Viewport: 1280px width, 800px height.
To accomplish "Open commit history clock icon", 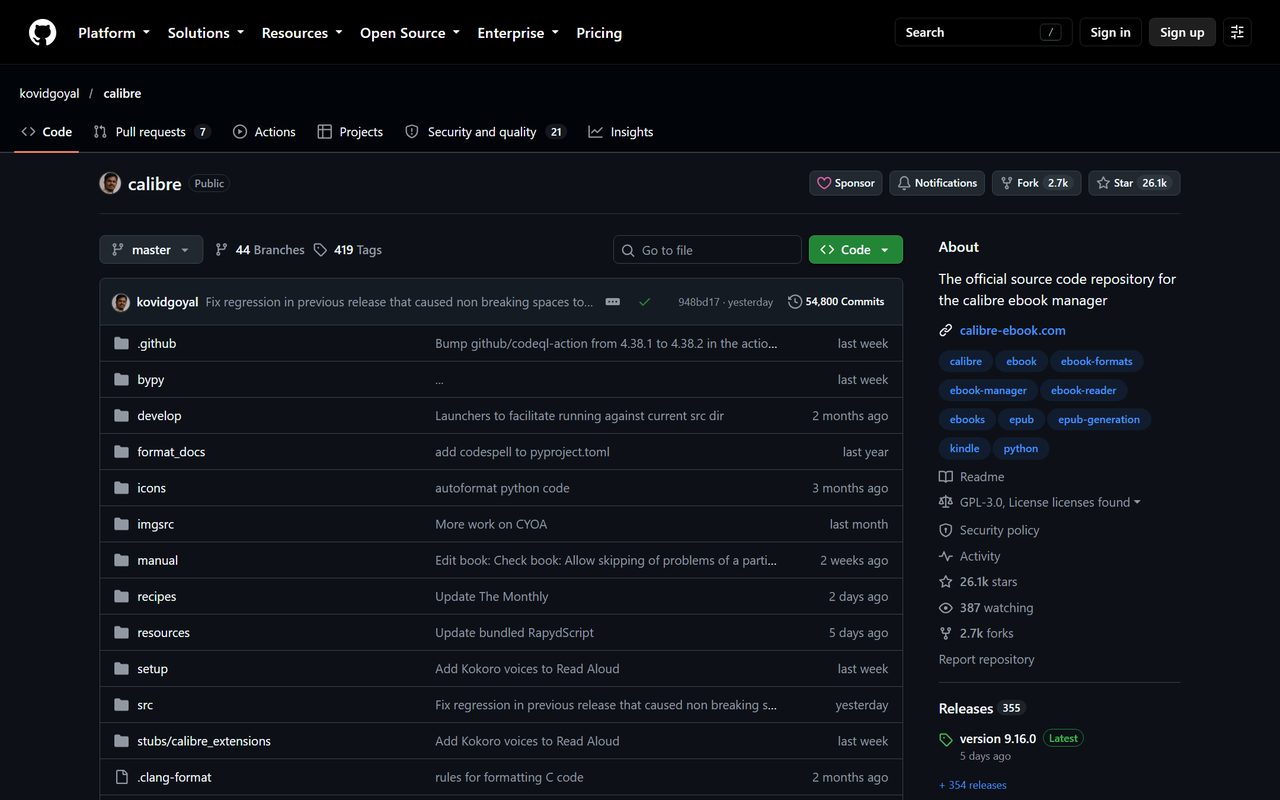I will click(795, 302).
